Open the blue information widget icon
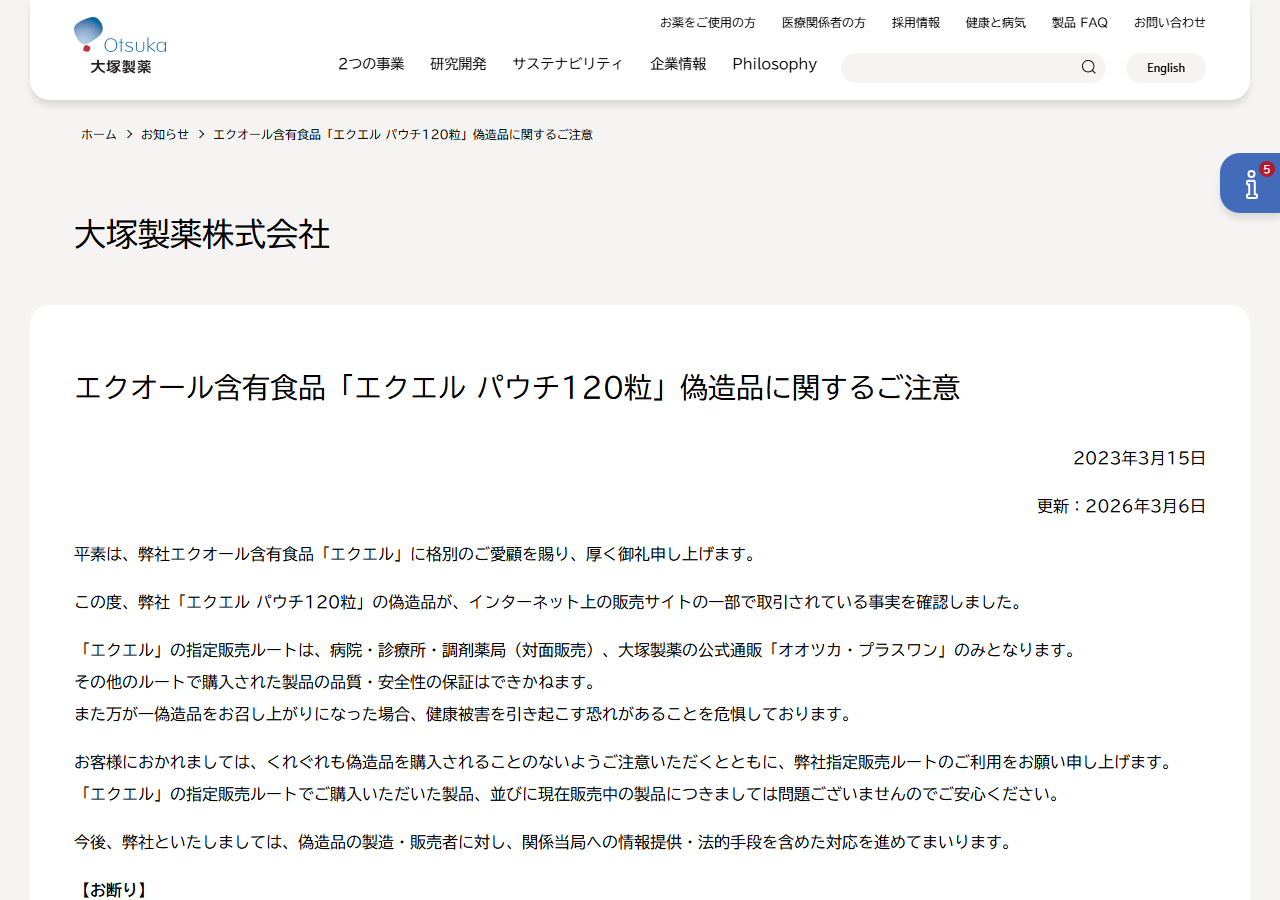 1250,183
